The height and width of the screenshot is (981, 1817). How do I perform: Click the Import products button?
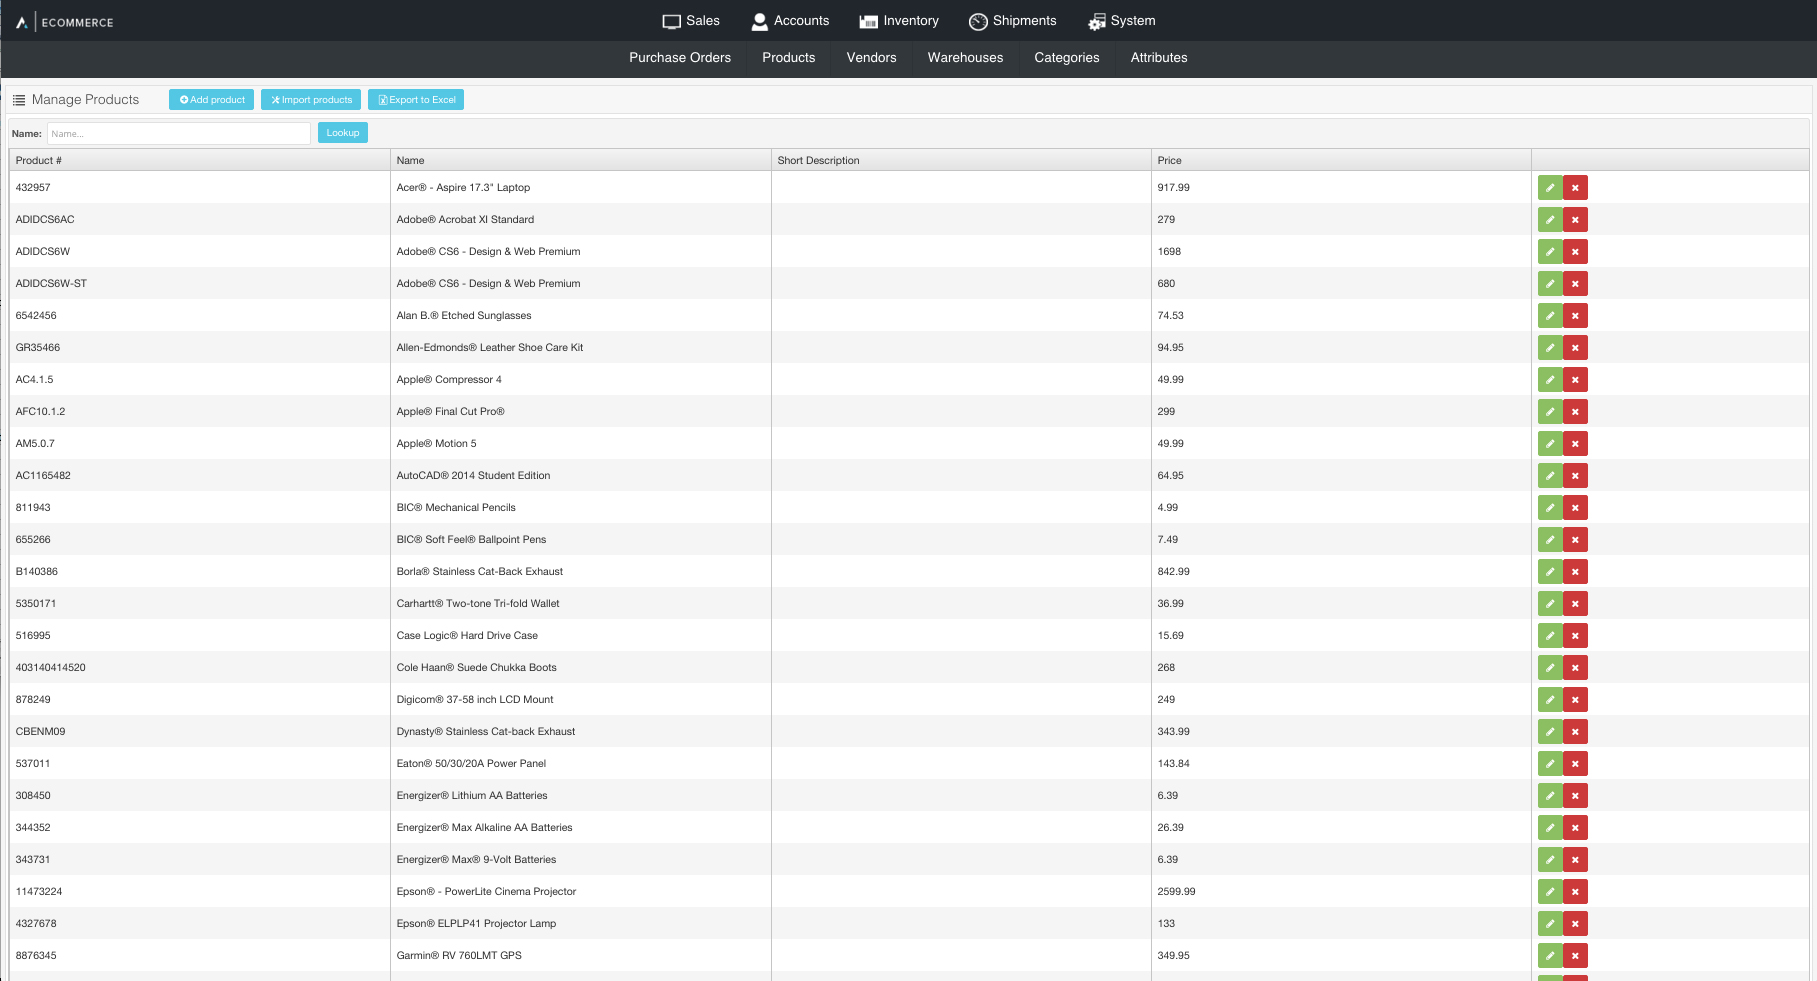point(311,100)
